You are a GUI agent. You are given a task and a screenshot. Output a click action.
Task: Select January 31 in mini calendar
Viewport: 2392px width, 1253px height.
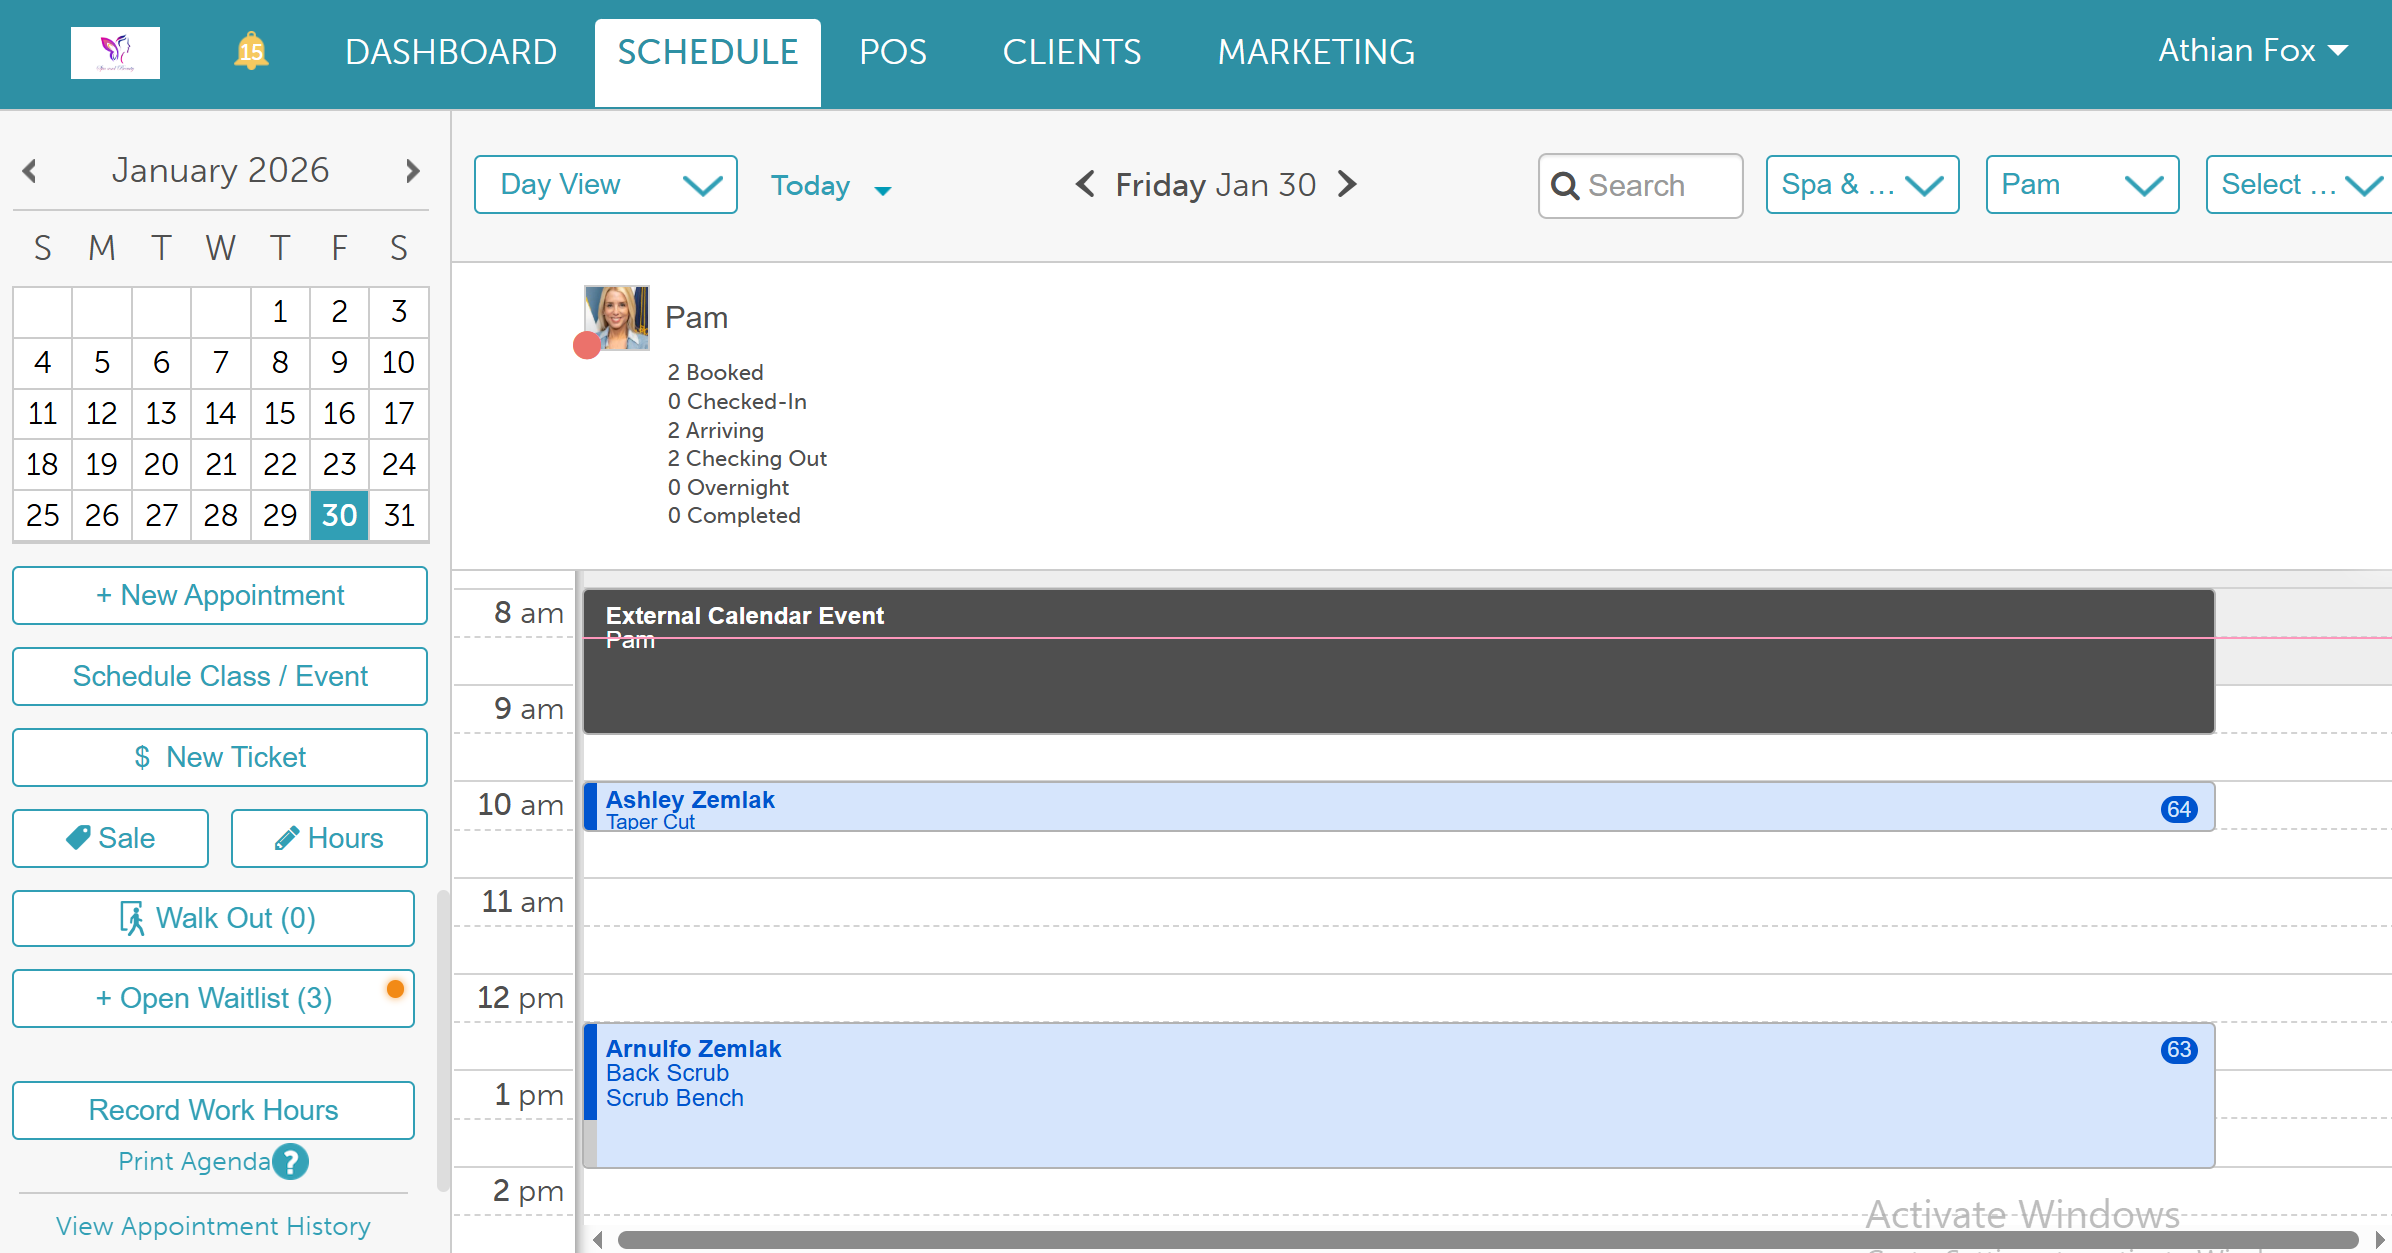399,515
